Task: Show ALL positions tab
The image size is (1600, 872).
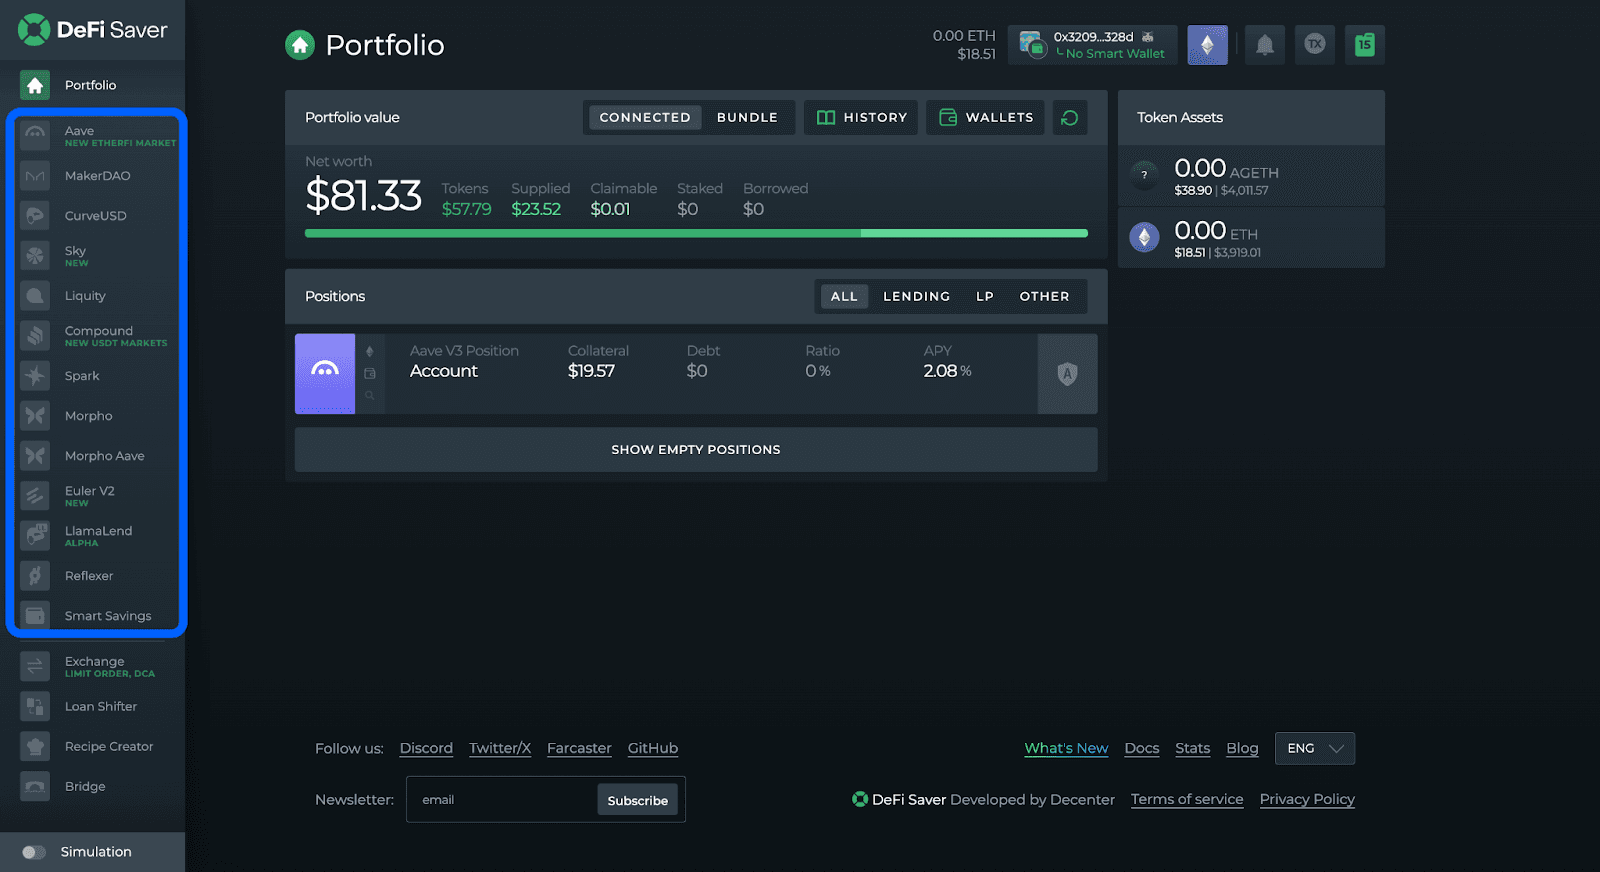Action: pyautogui.click(x=844, y=296)
